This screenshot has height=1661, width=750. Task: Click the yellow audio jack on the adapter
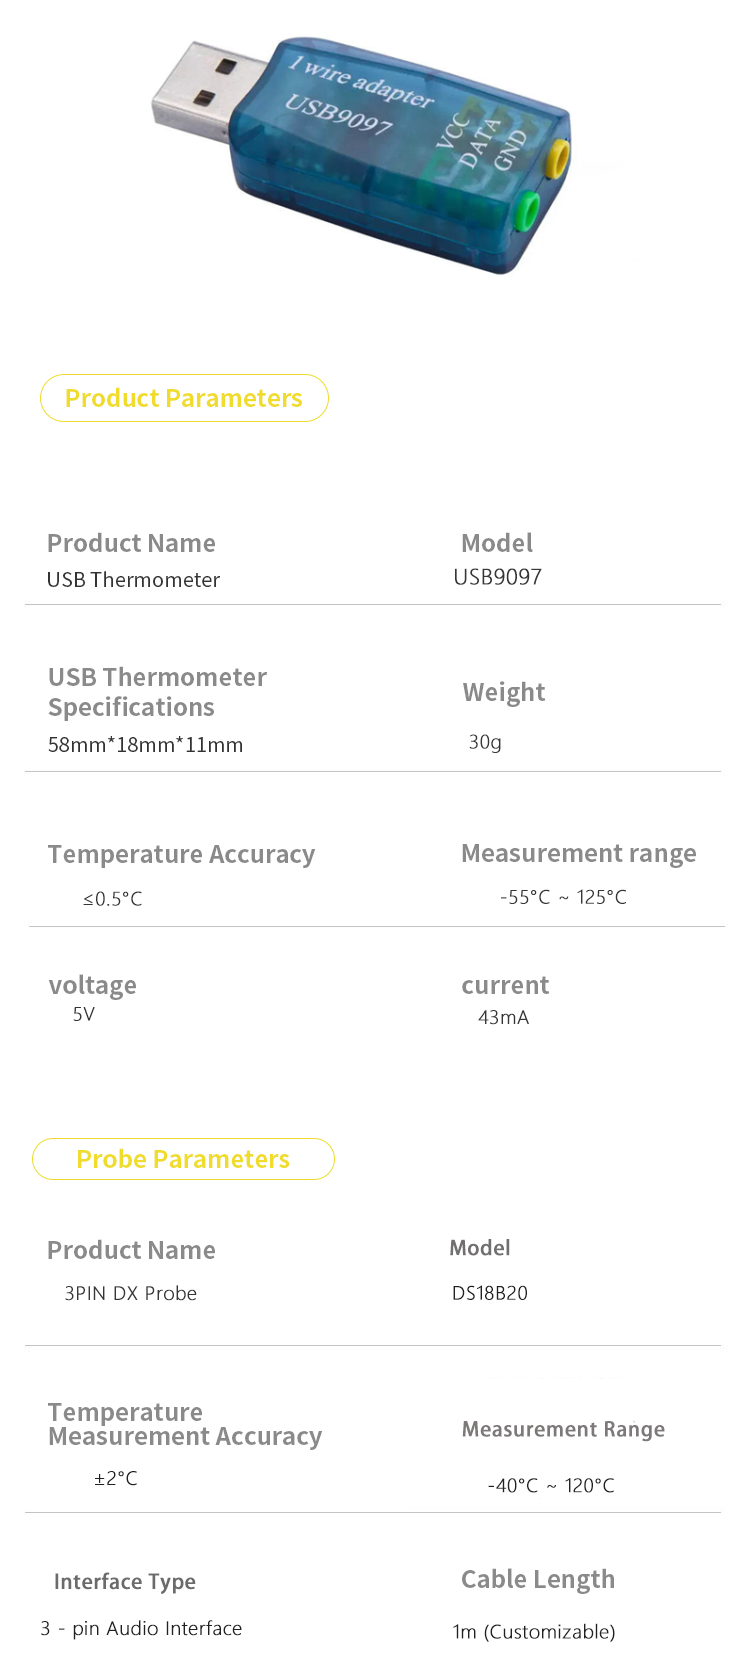point(556,158)
